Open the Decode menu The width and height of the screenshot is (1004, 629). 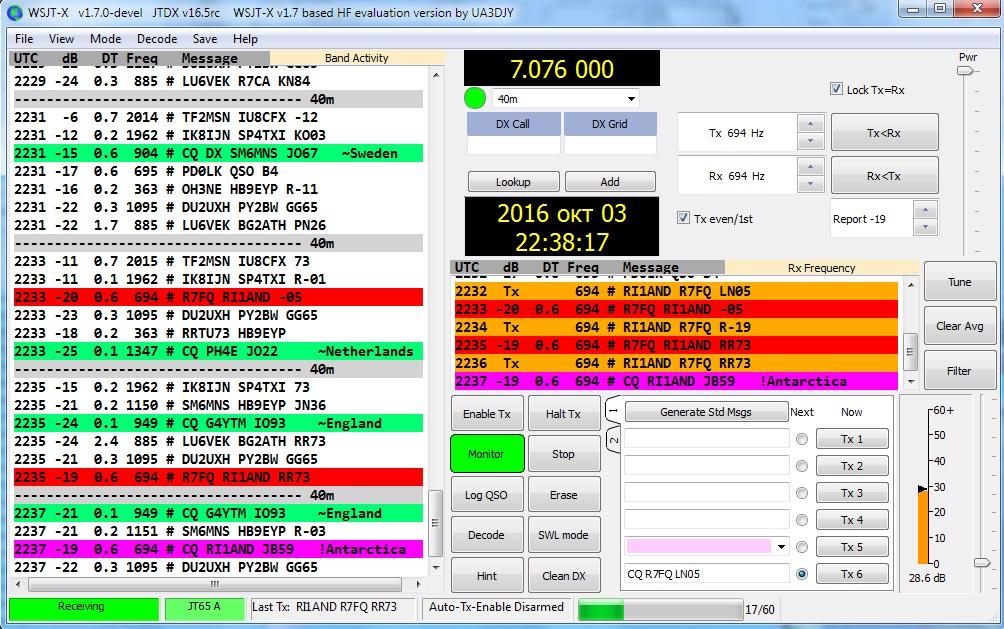tap(157, 39)
